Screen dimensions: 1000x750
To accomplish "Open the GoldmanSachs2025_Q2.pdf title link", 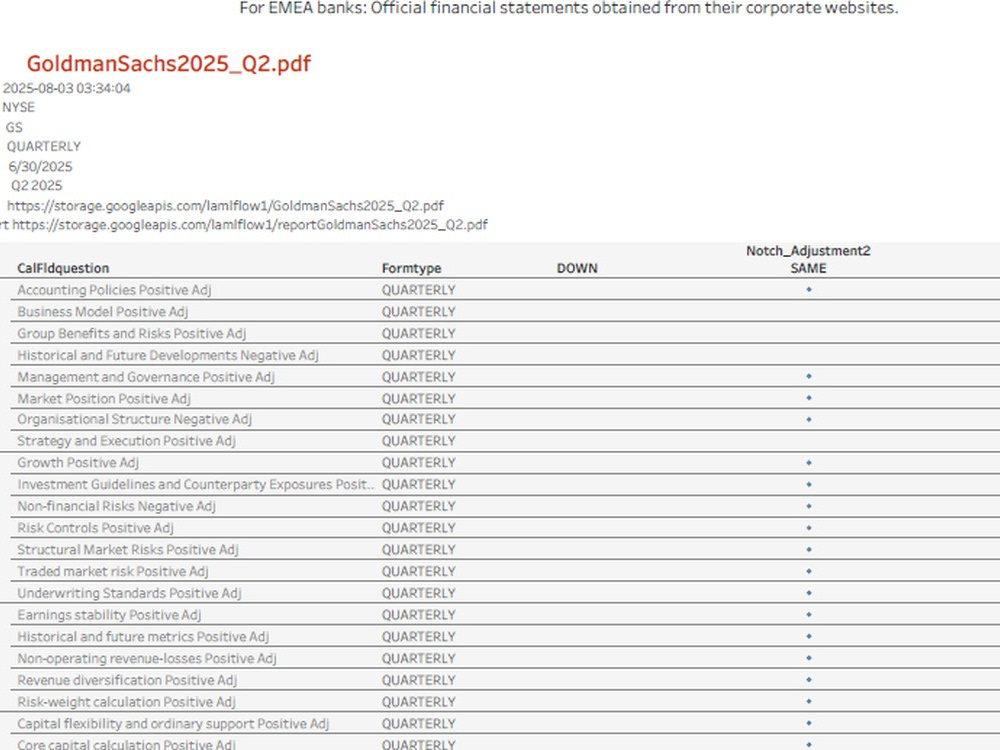I will click(168, 64).
